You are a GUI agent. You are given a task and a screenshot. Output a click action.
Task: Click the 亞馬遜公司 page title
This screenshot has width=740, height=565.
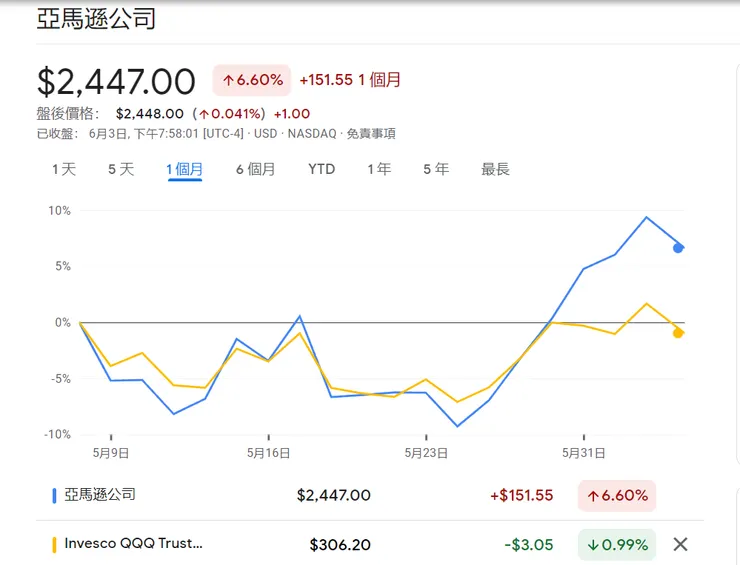coord(96,19)
